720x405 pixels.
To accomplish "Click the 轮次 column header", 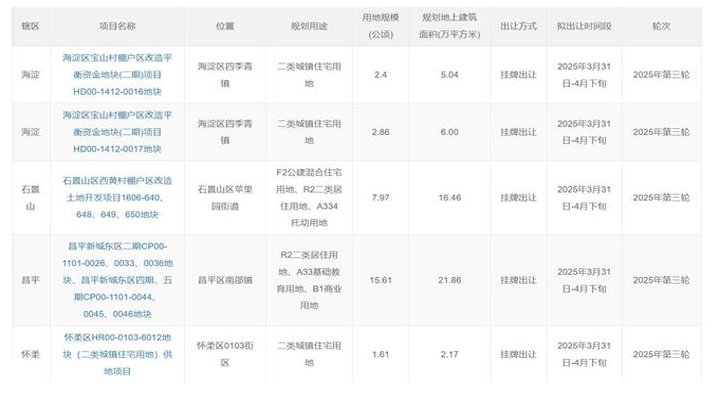I will click(661, 24).
